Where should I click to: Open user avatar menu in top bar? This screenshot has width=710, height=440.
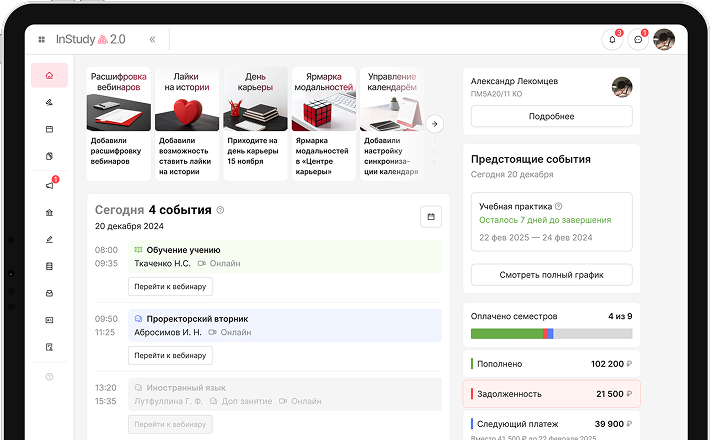tap(664, 39)
